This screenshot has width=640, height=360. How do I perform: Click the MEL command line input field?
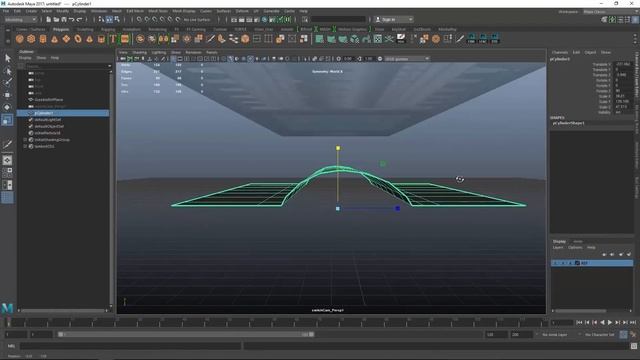point(131,346)
